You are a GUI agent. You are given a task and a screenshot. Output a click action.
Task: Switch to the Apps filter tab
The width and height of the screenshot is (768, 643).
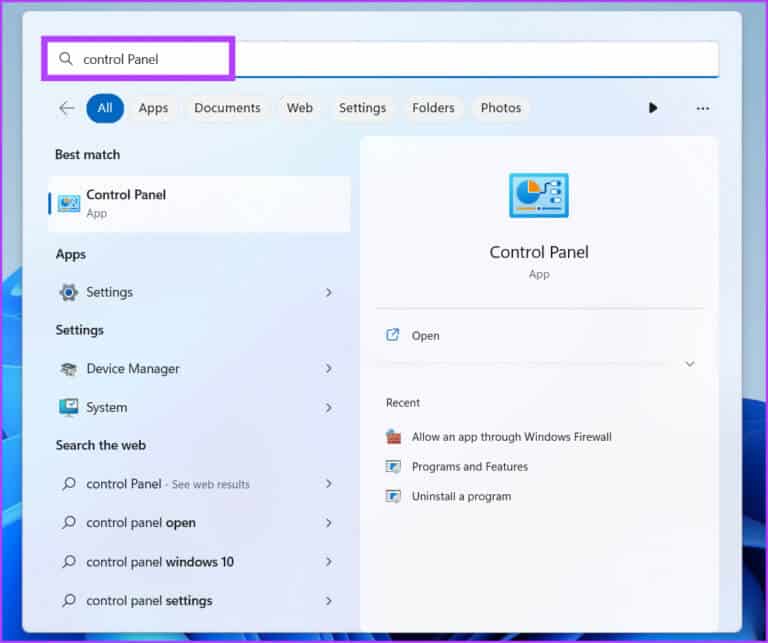[153, 108]
